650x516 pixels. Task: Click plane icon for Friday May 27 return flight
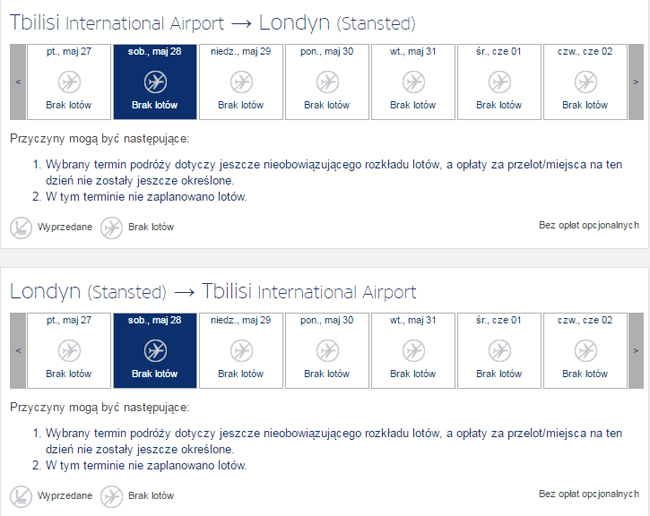pos(68,350)
